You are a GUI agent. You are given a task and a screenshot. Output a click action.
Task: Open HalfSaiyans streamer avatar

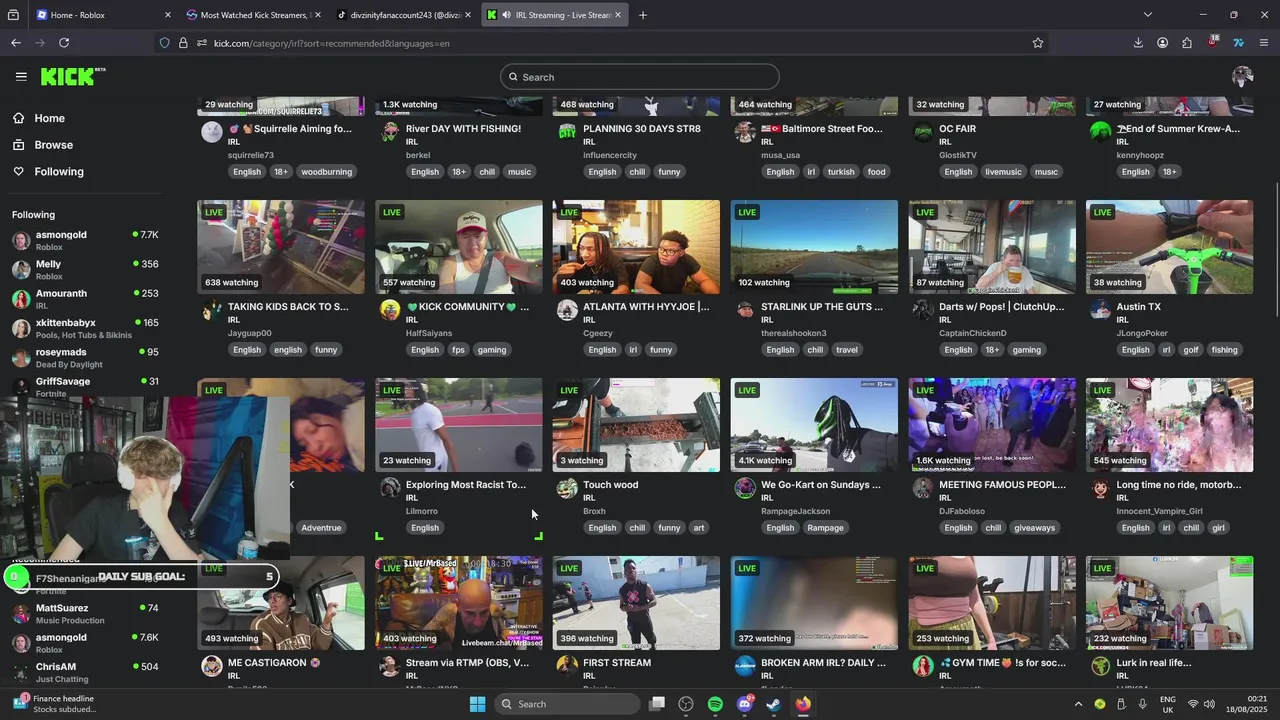tap(390, 310)
